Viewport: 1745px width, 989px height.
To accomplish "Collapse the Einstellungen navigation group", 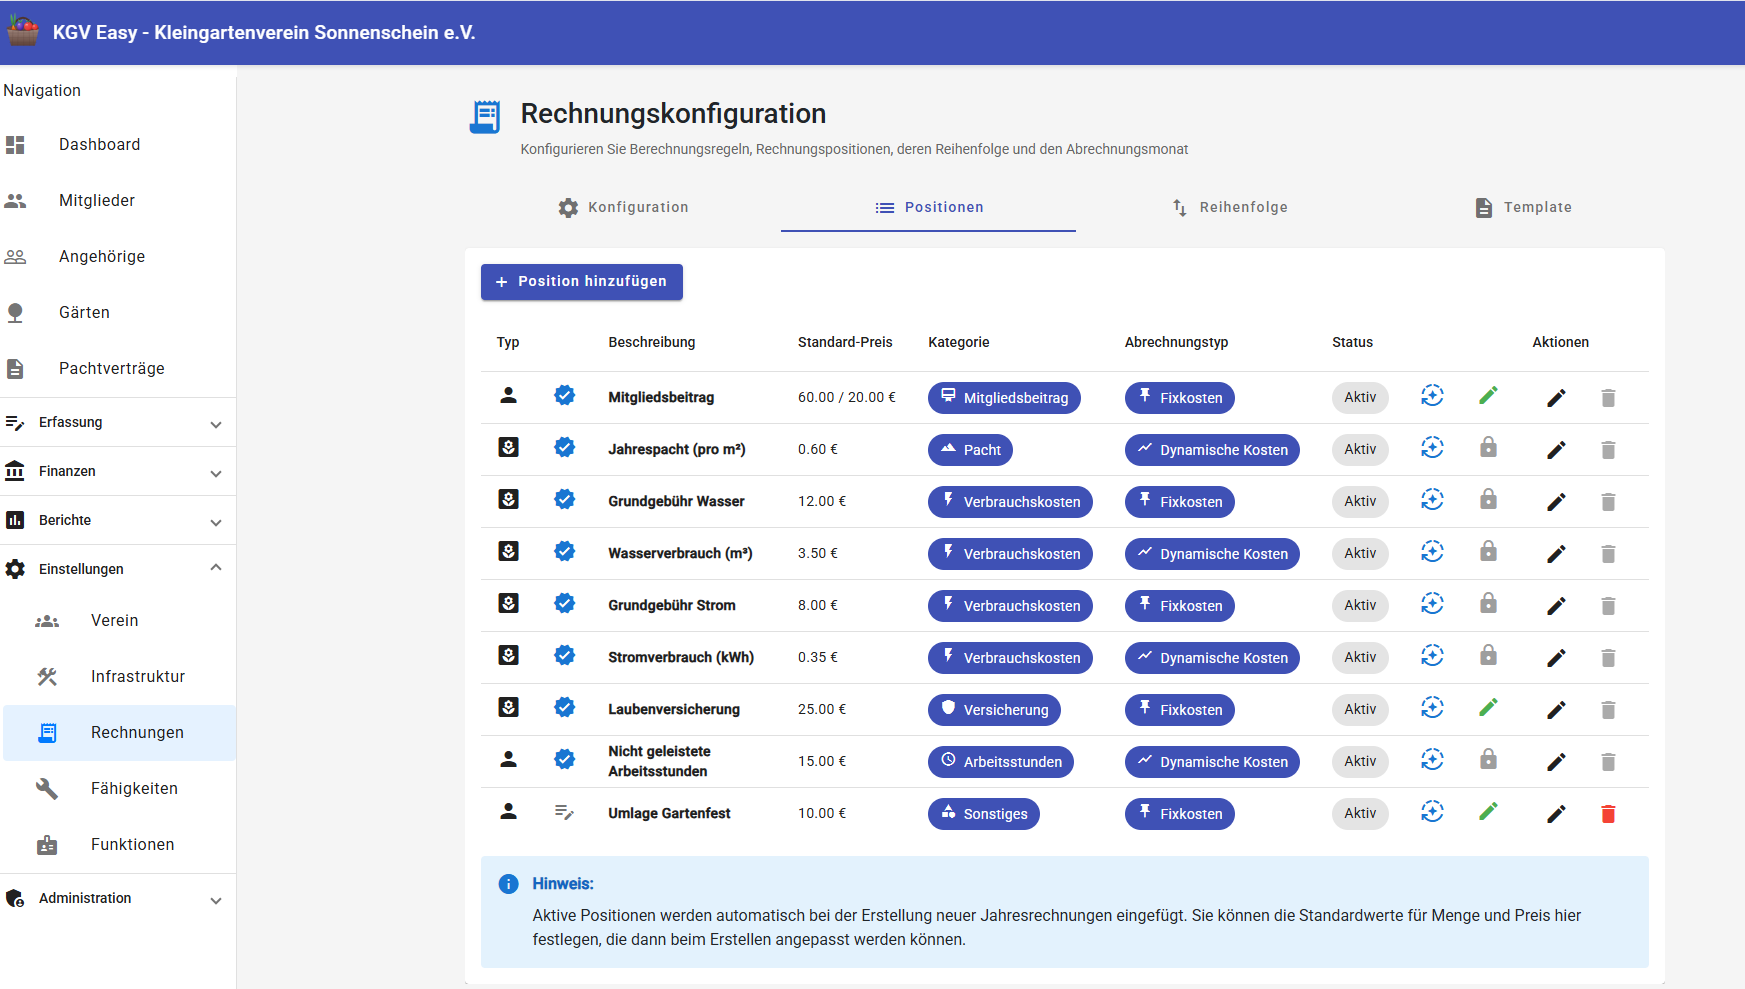I will 118,569.
